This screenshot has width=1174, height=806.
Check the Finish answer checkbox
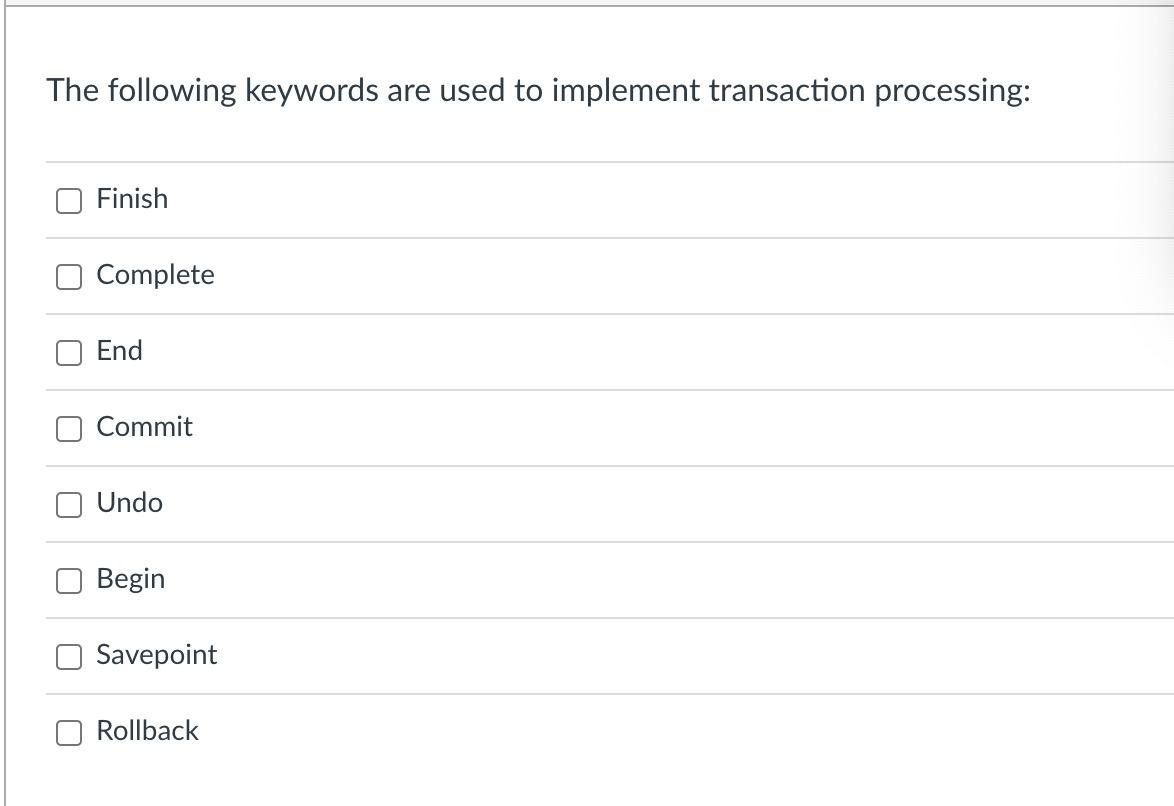(x=68, y=200)
